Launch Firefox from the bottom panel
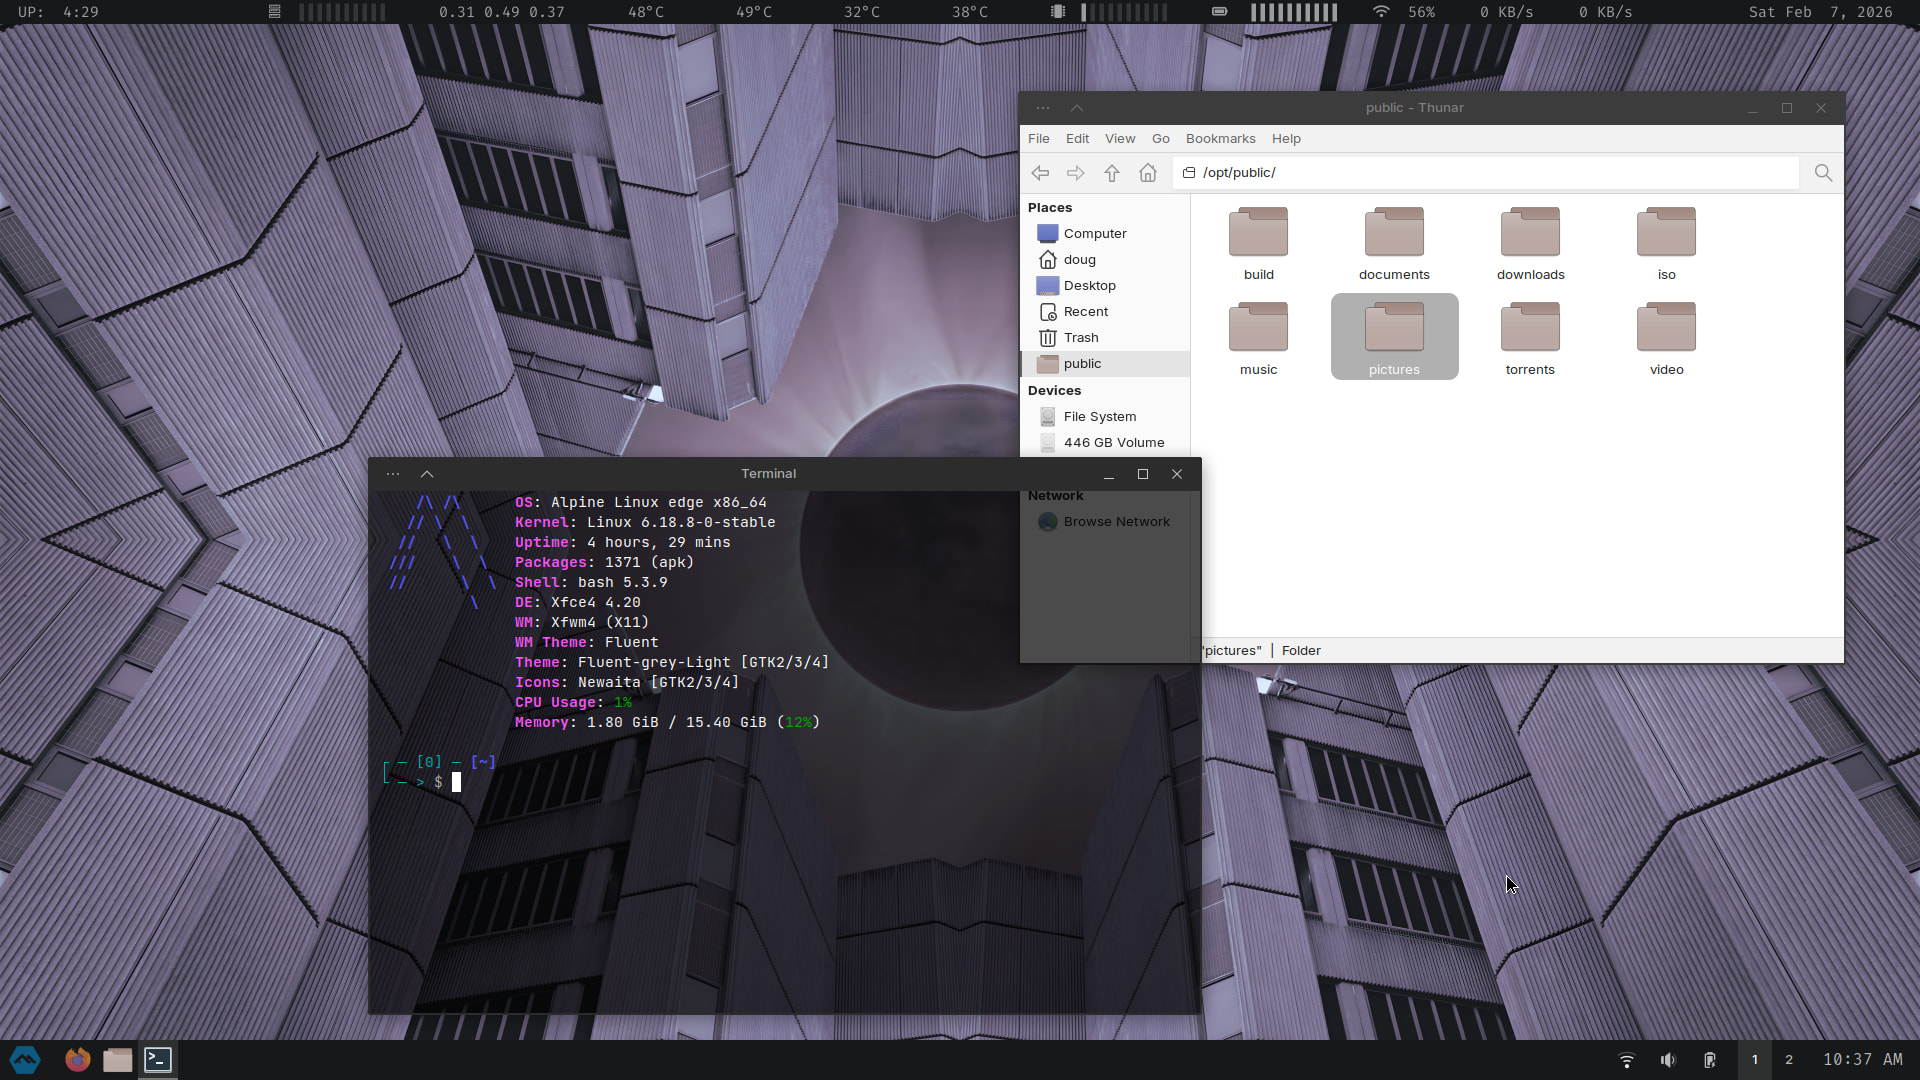The height and width of the screenshot is (1080, 1920). click(77, 1060)
